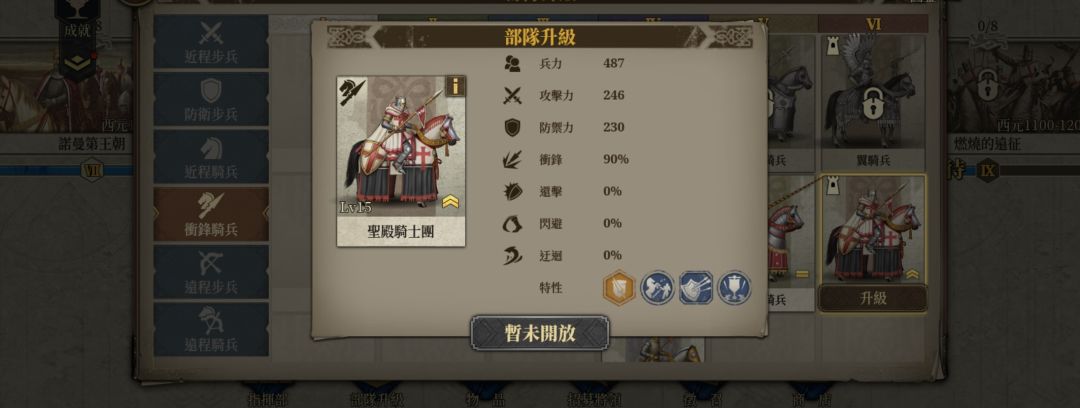Switch to 近程步兵 category tab
Screen dimensions: 1080x408
point(211,42)
